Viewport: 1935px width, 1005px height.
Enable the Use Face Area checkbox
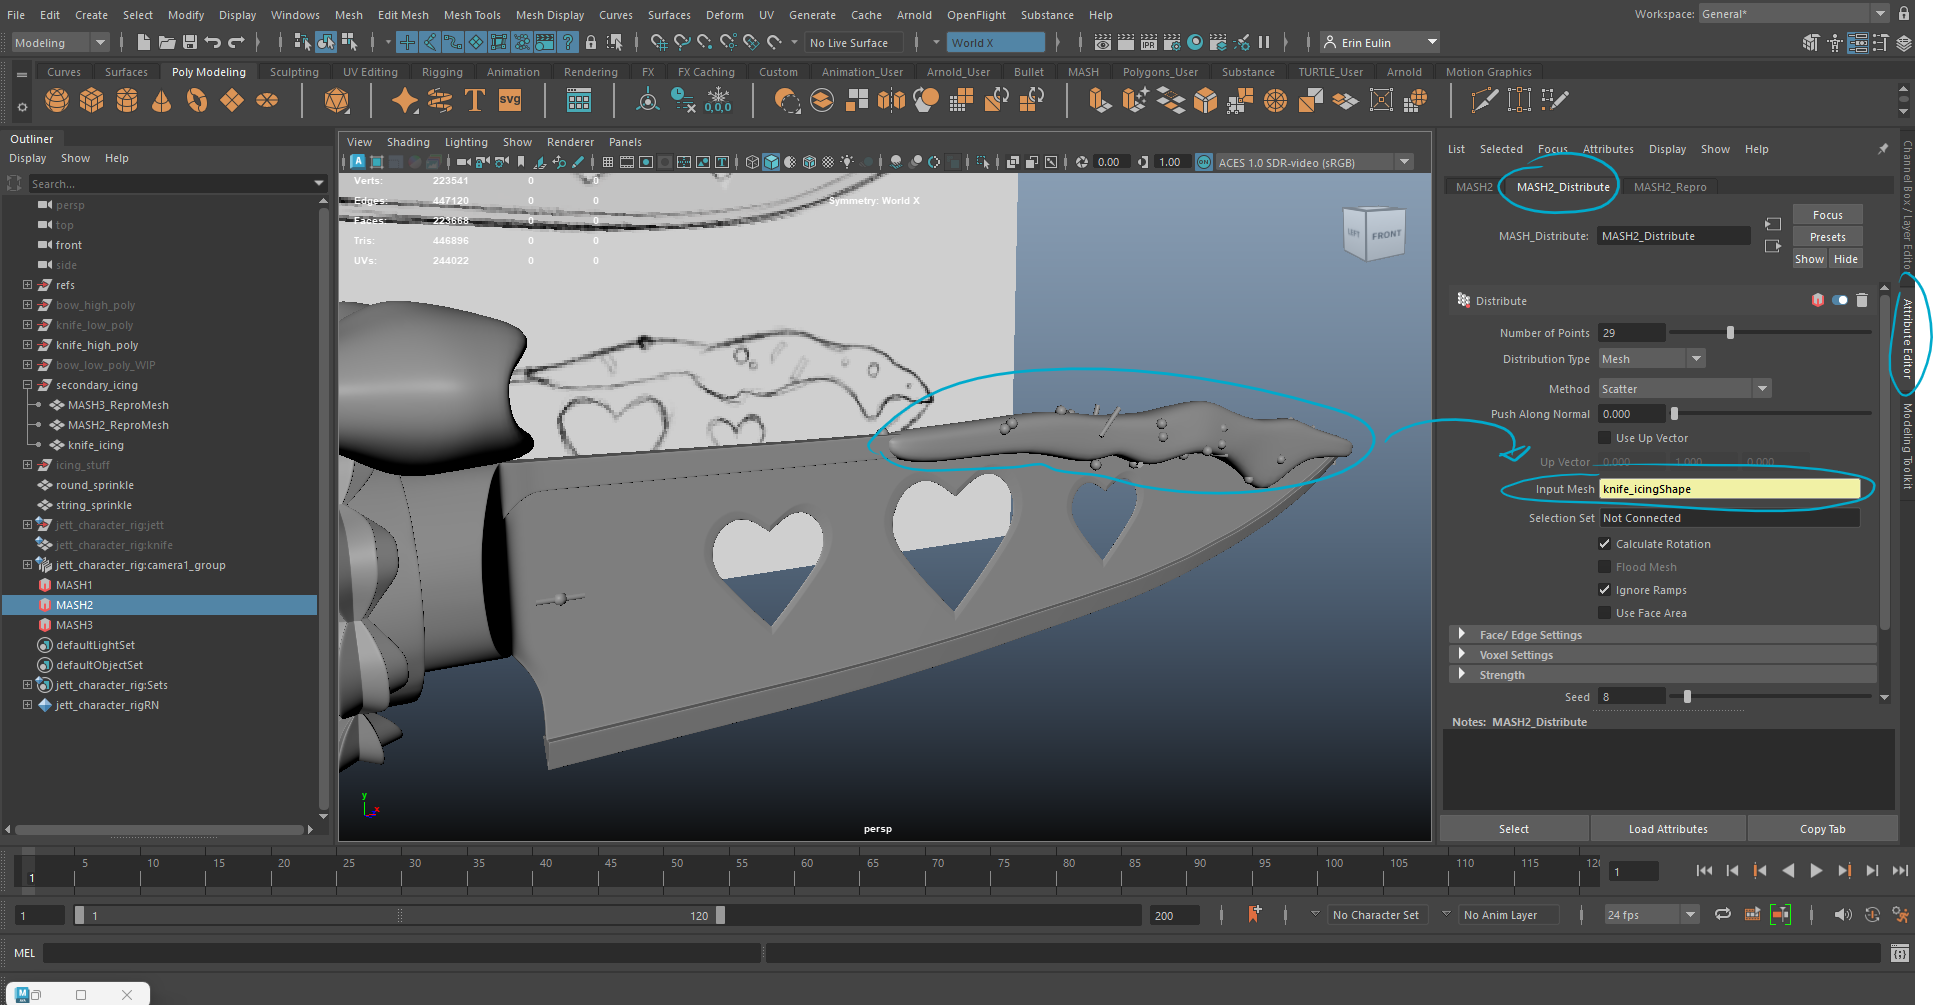tap(1605, 613)
